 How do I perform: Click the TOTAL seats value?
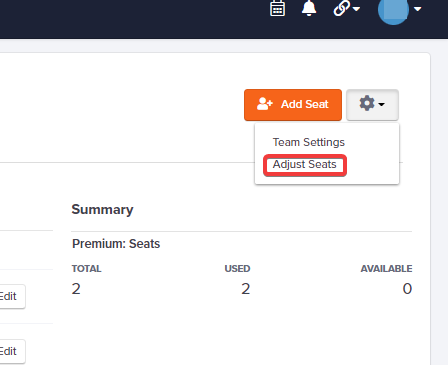(x=76, y=289)
